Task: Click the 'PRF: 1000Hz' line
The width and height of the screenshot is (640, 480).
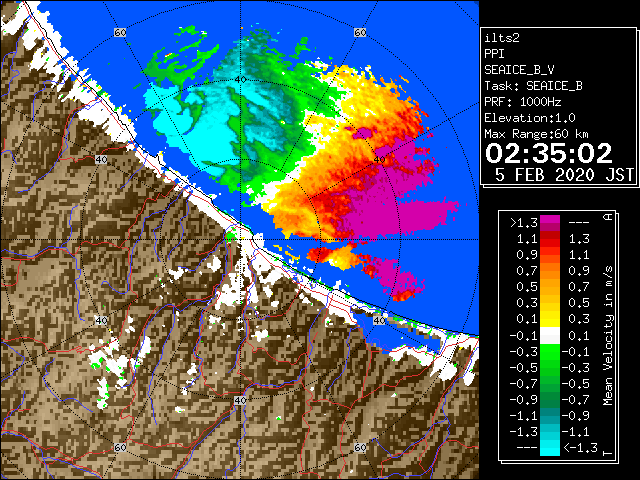Action: (523, 102)
